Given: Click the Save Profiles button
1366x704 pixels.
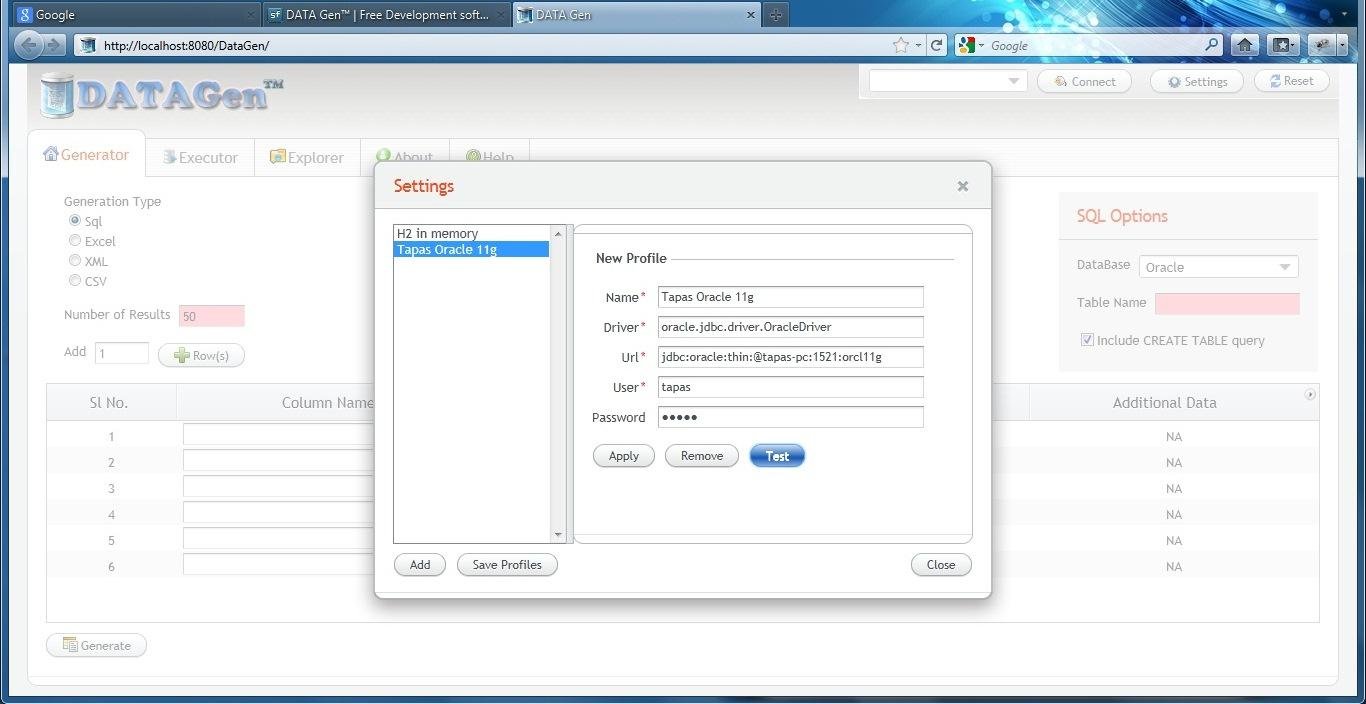Looking at the screenshot, I should point(506,564).
